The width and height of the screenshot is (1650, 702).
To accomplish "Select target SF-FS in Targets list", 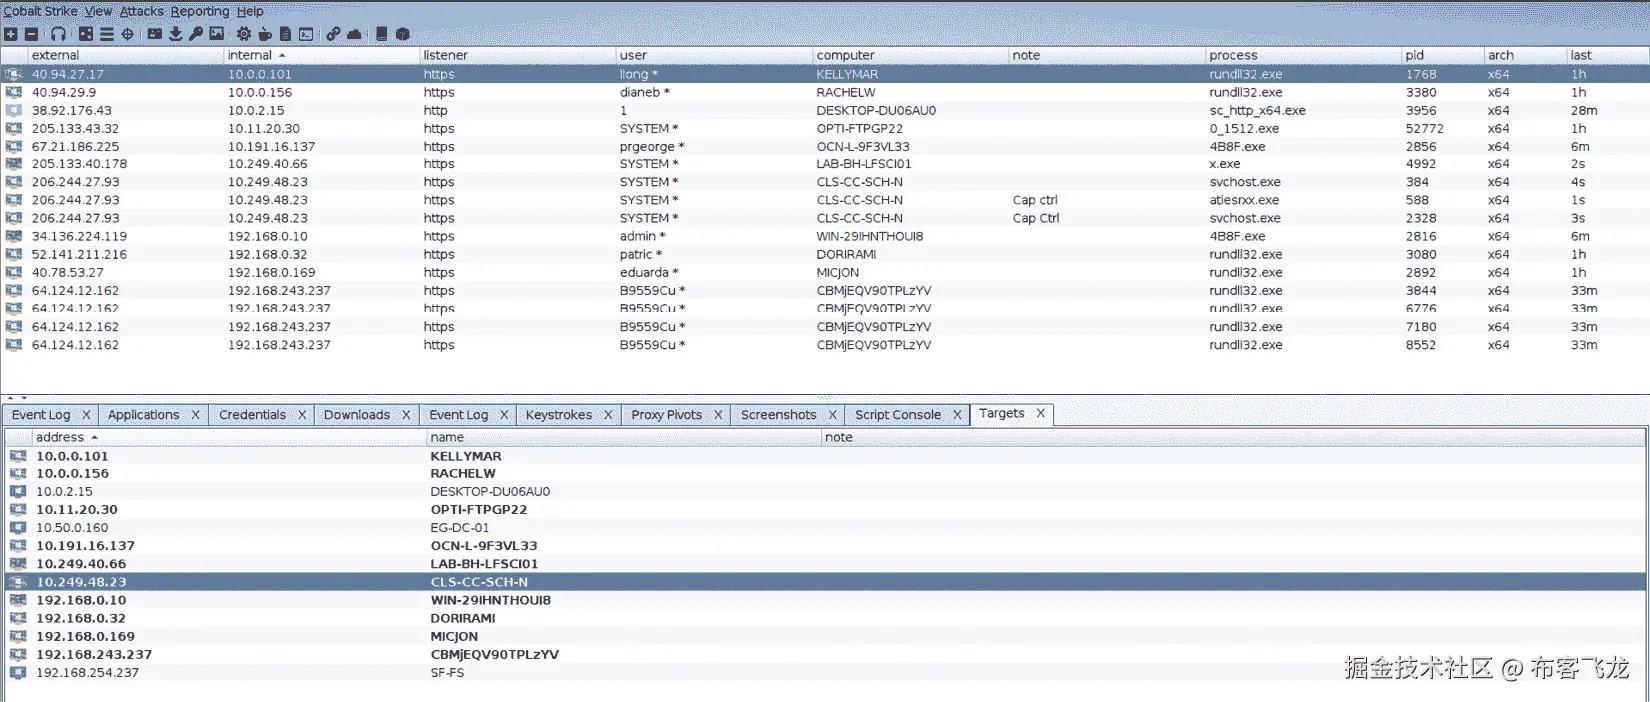I will click(x=825, y=673).
